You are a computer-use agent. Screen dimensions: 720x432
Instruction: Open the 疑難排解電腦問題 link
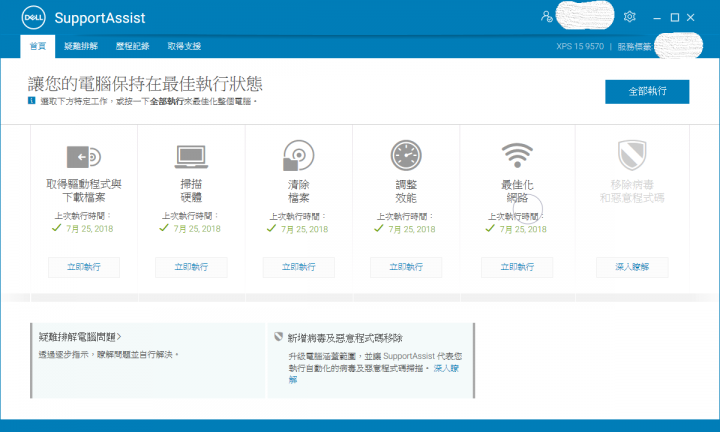(80, 337)
